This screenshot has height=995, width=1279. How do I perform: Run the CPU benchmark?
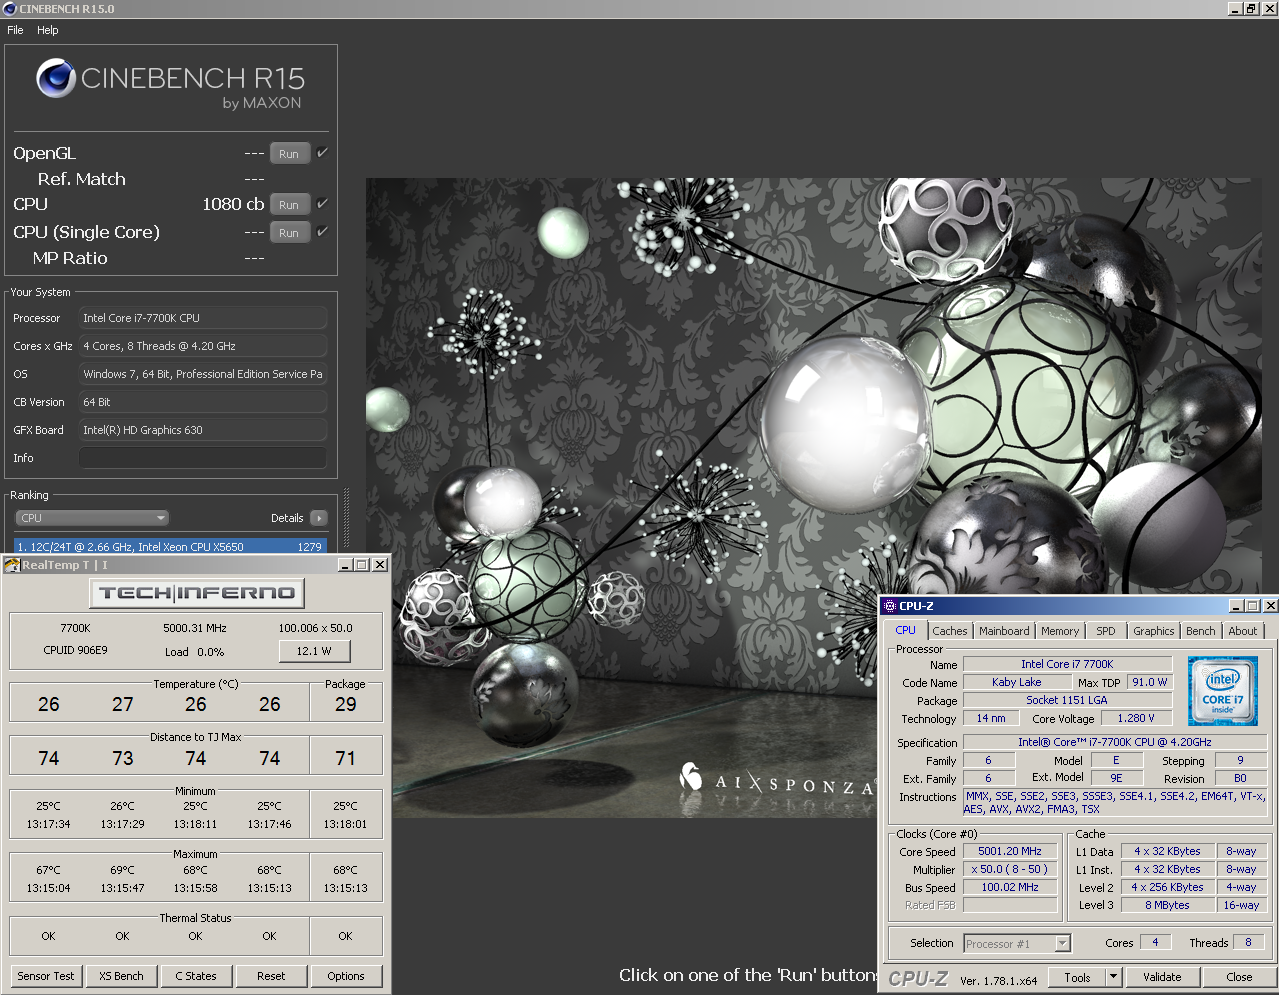click(x=289, y=205)
